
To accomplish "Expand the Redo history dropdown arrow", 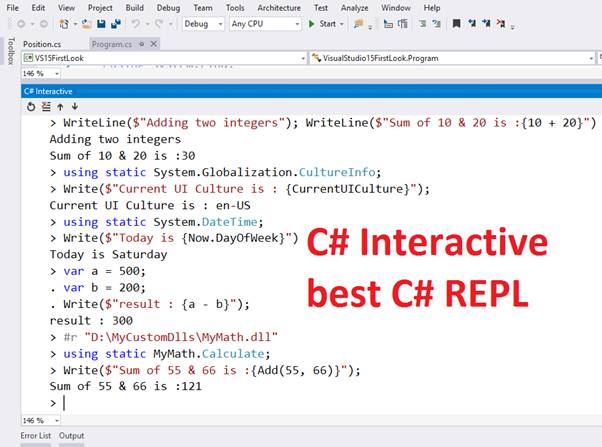I will [x=171, y=24].
